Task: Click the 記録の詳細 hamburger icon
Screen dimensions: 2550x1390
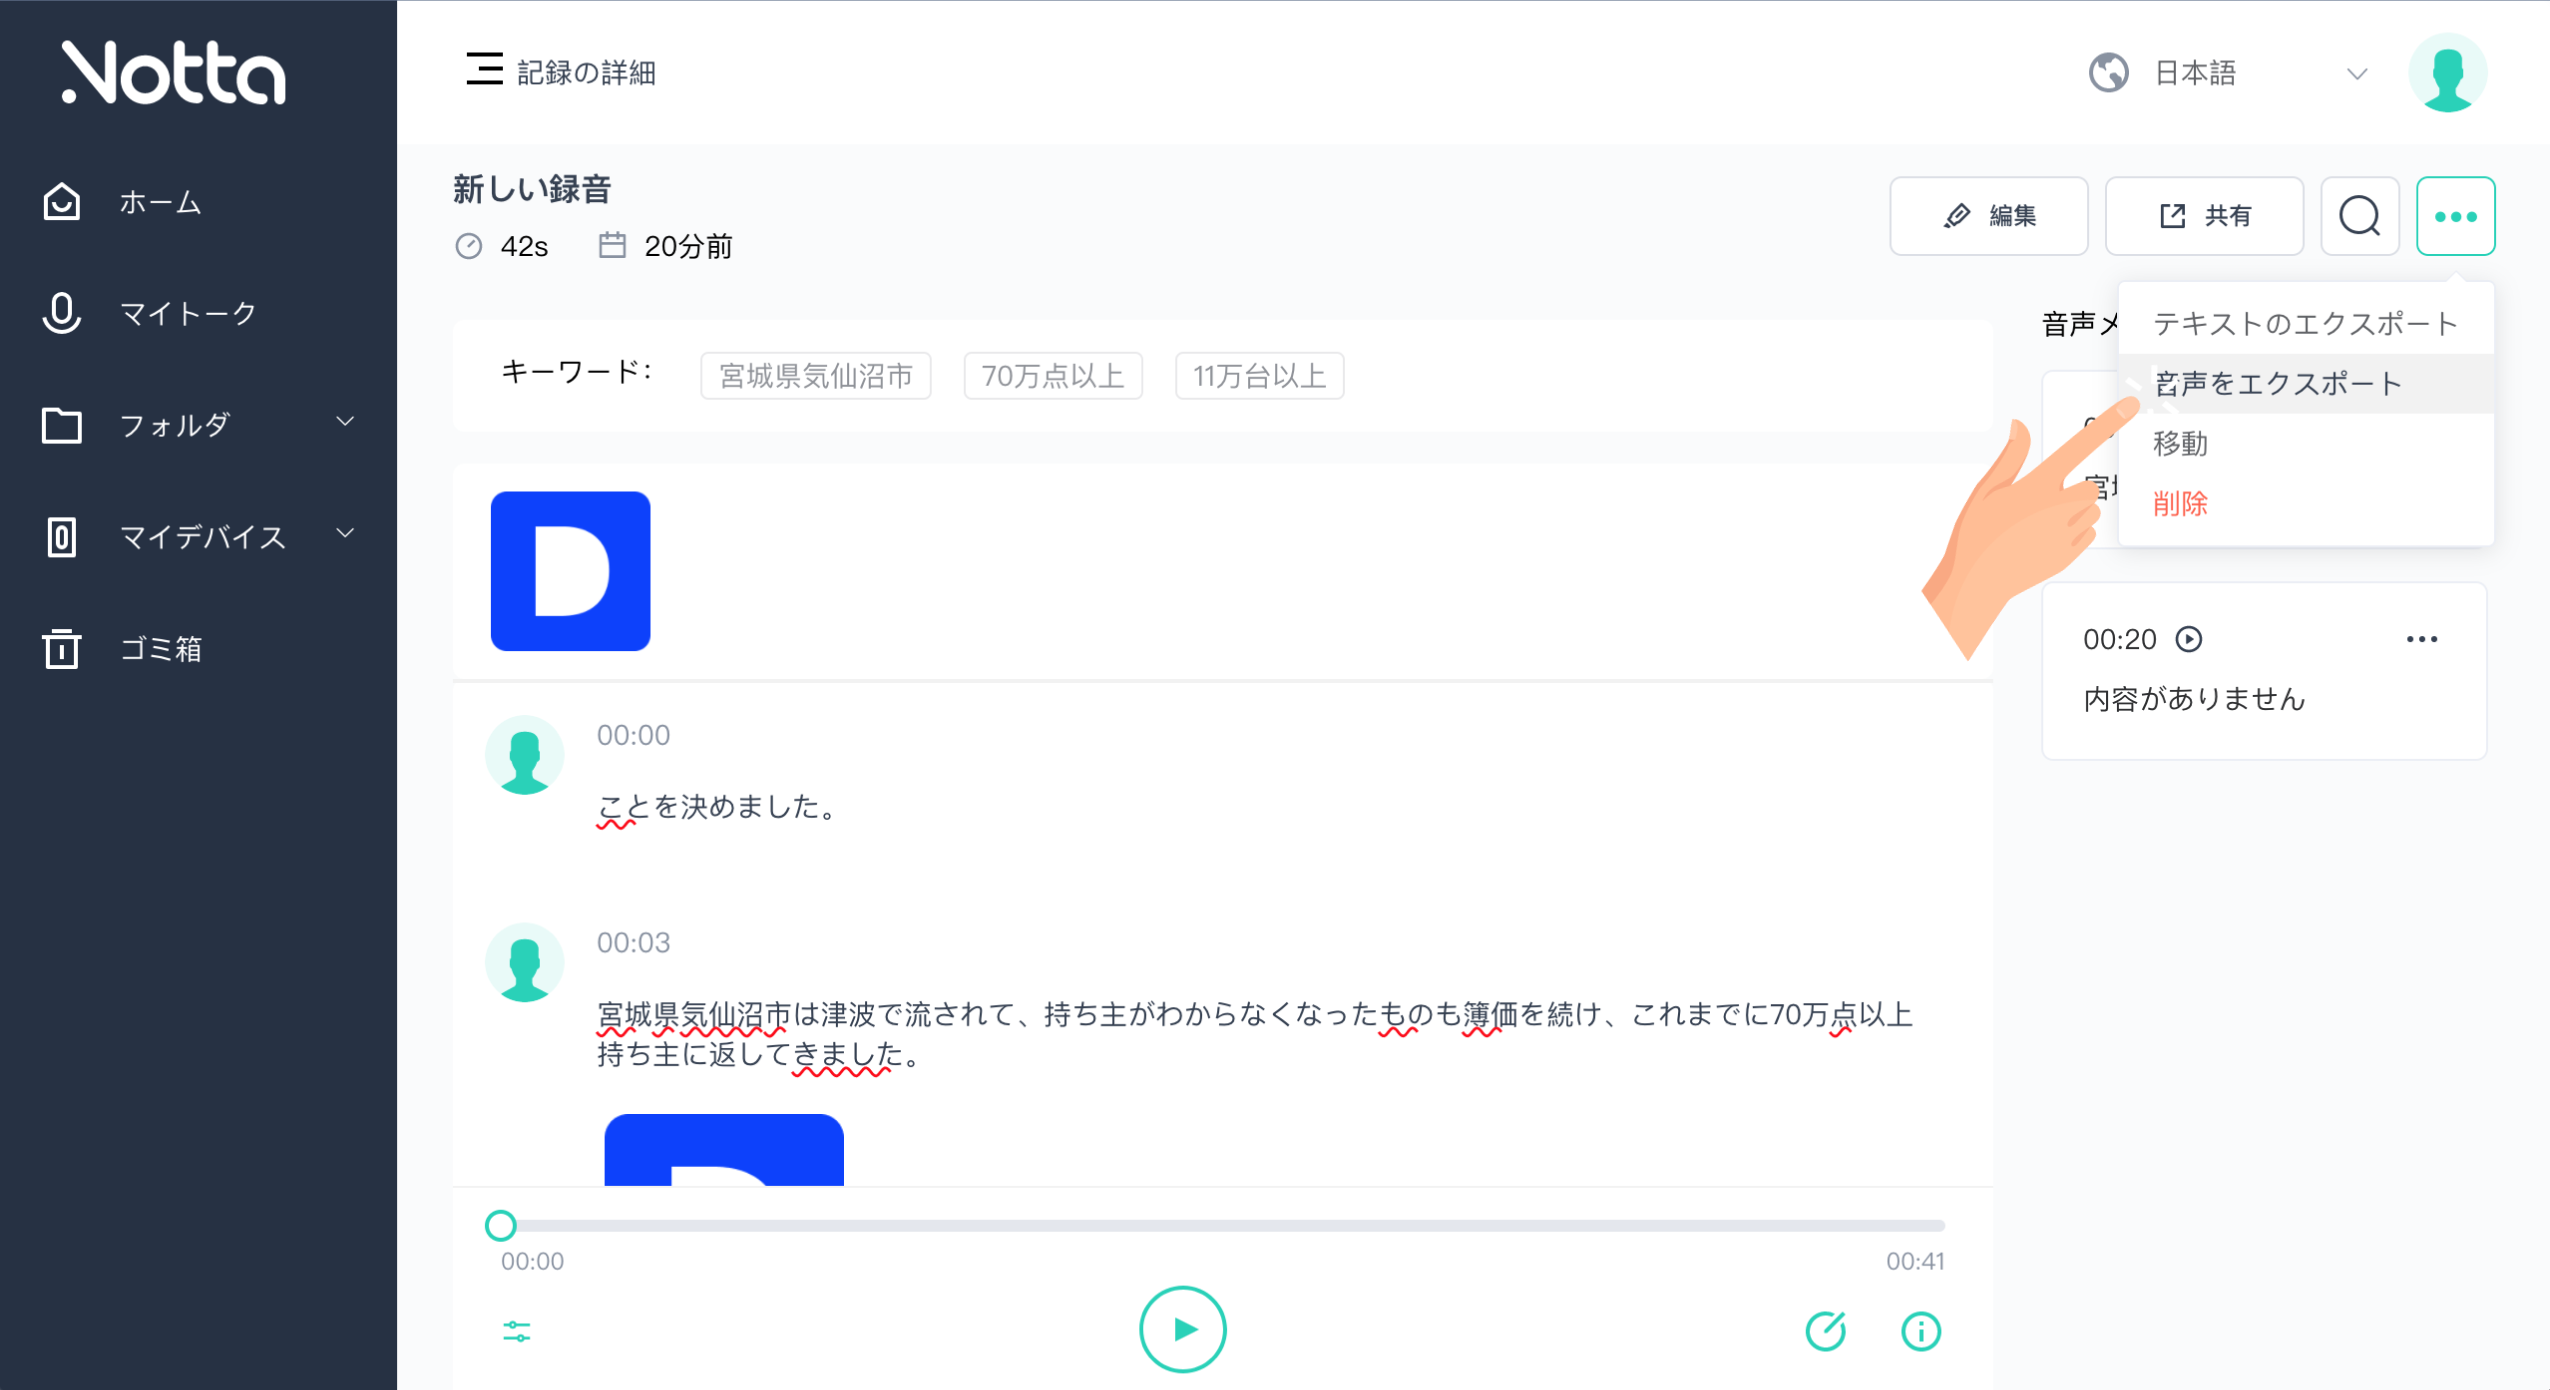Action: click(x=483, y=70)
